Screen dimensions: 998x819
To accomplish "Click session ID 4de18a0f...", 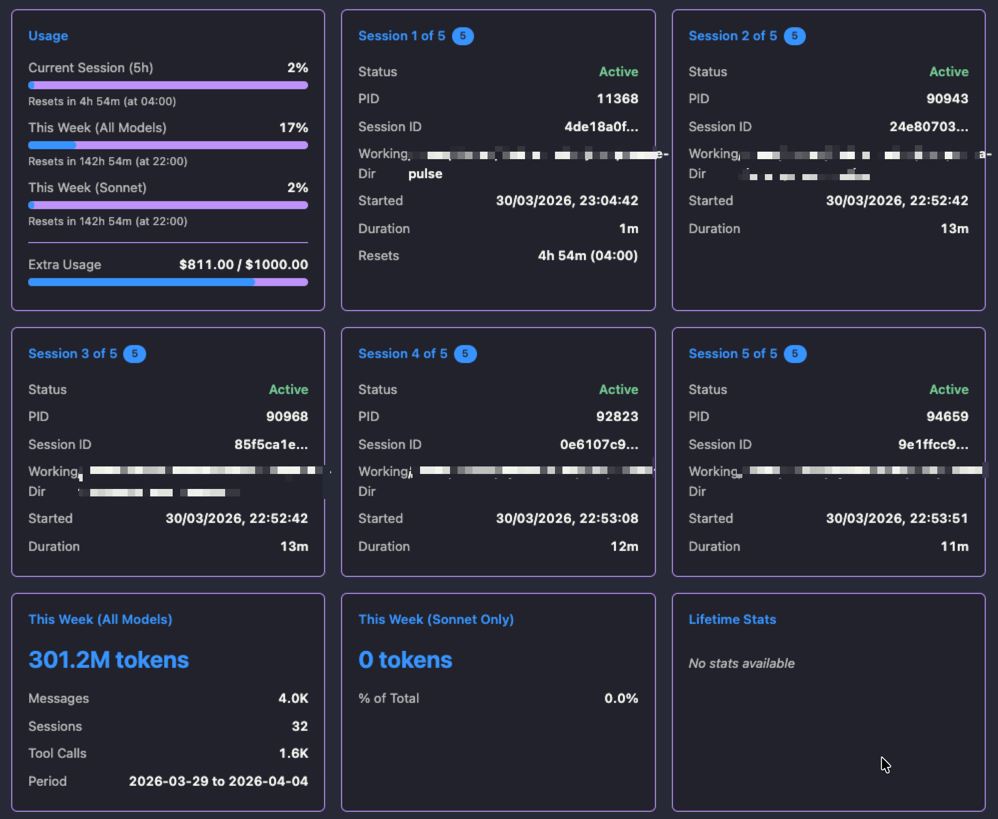I will (601, 127).
